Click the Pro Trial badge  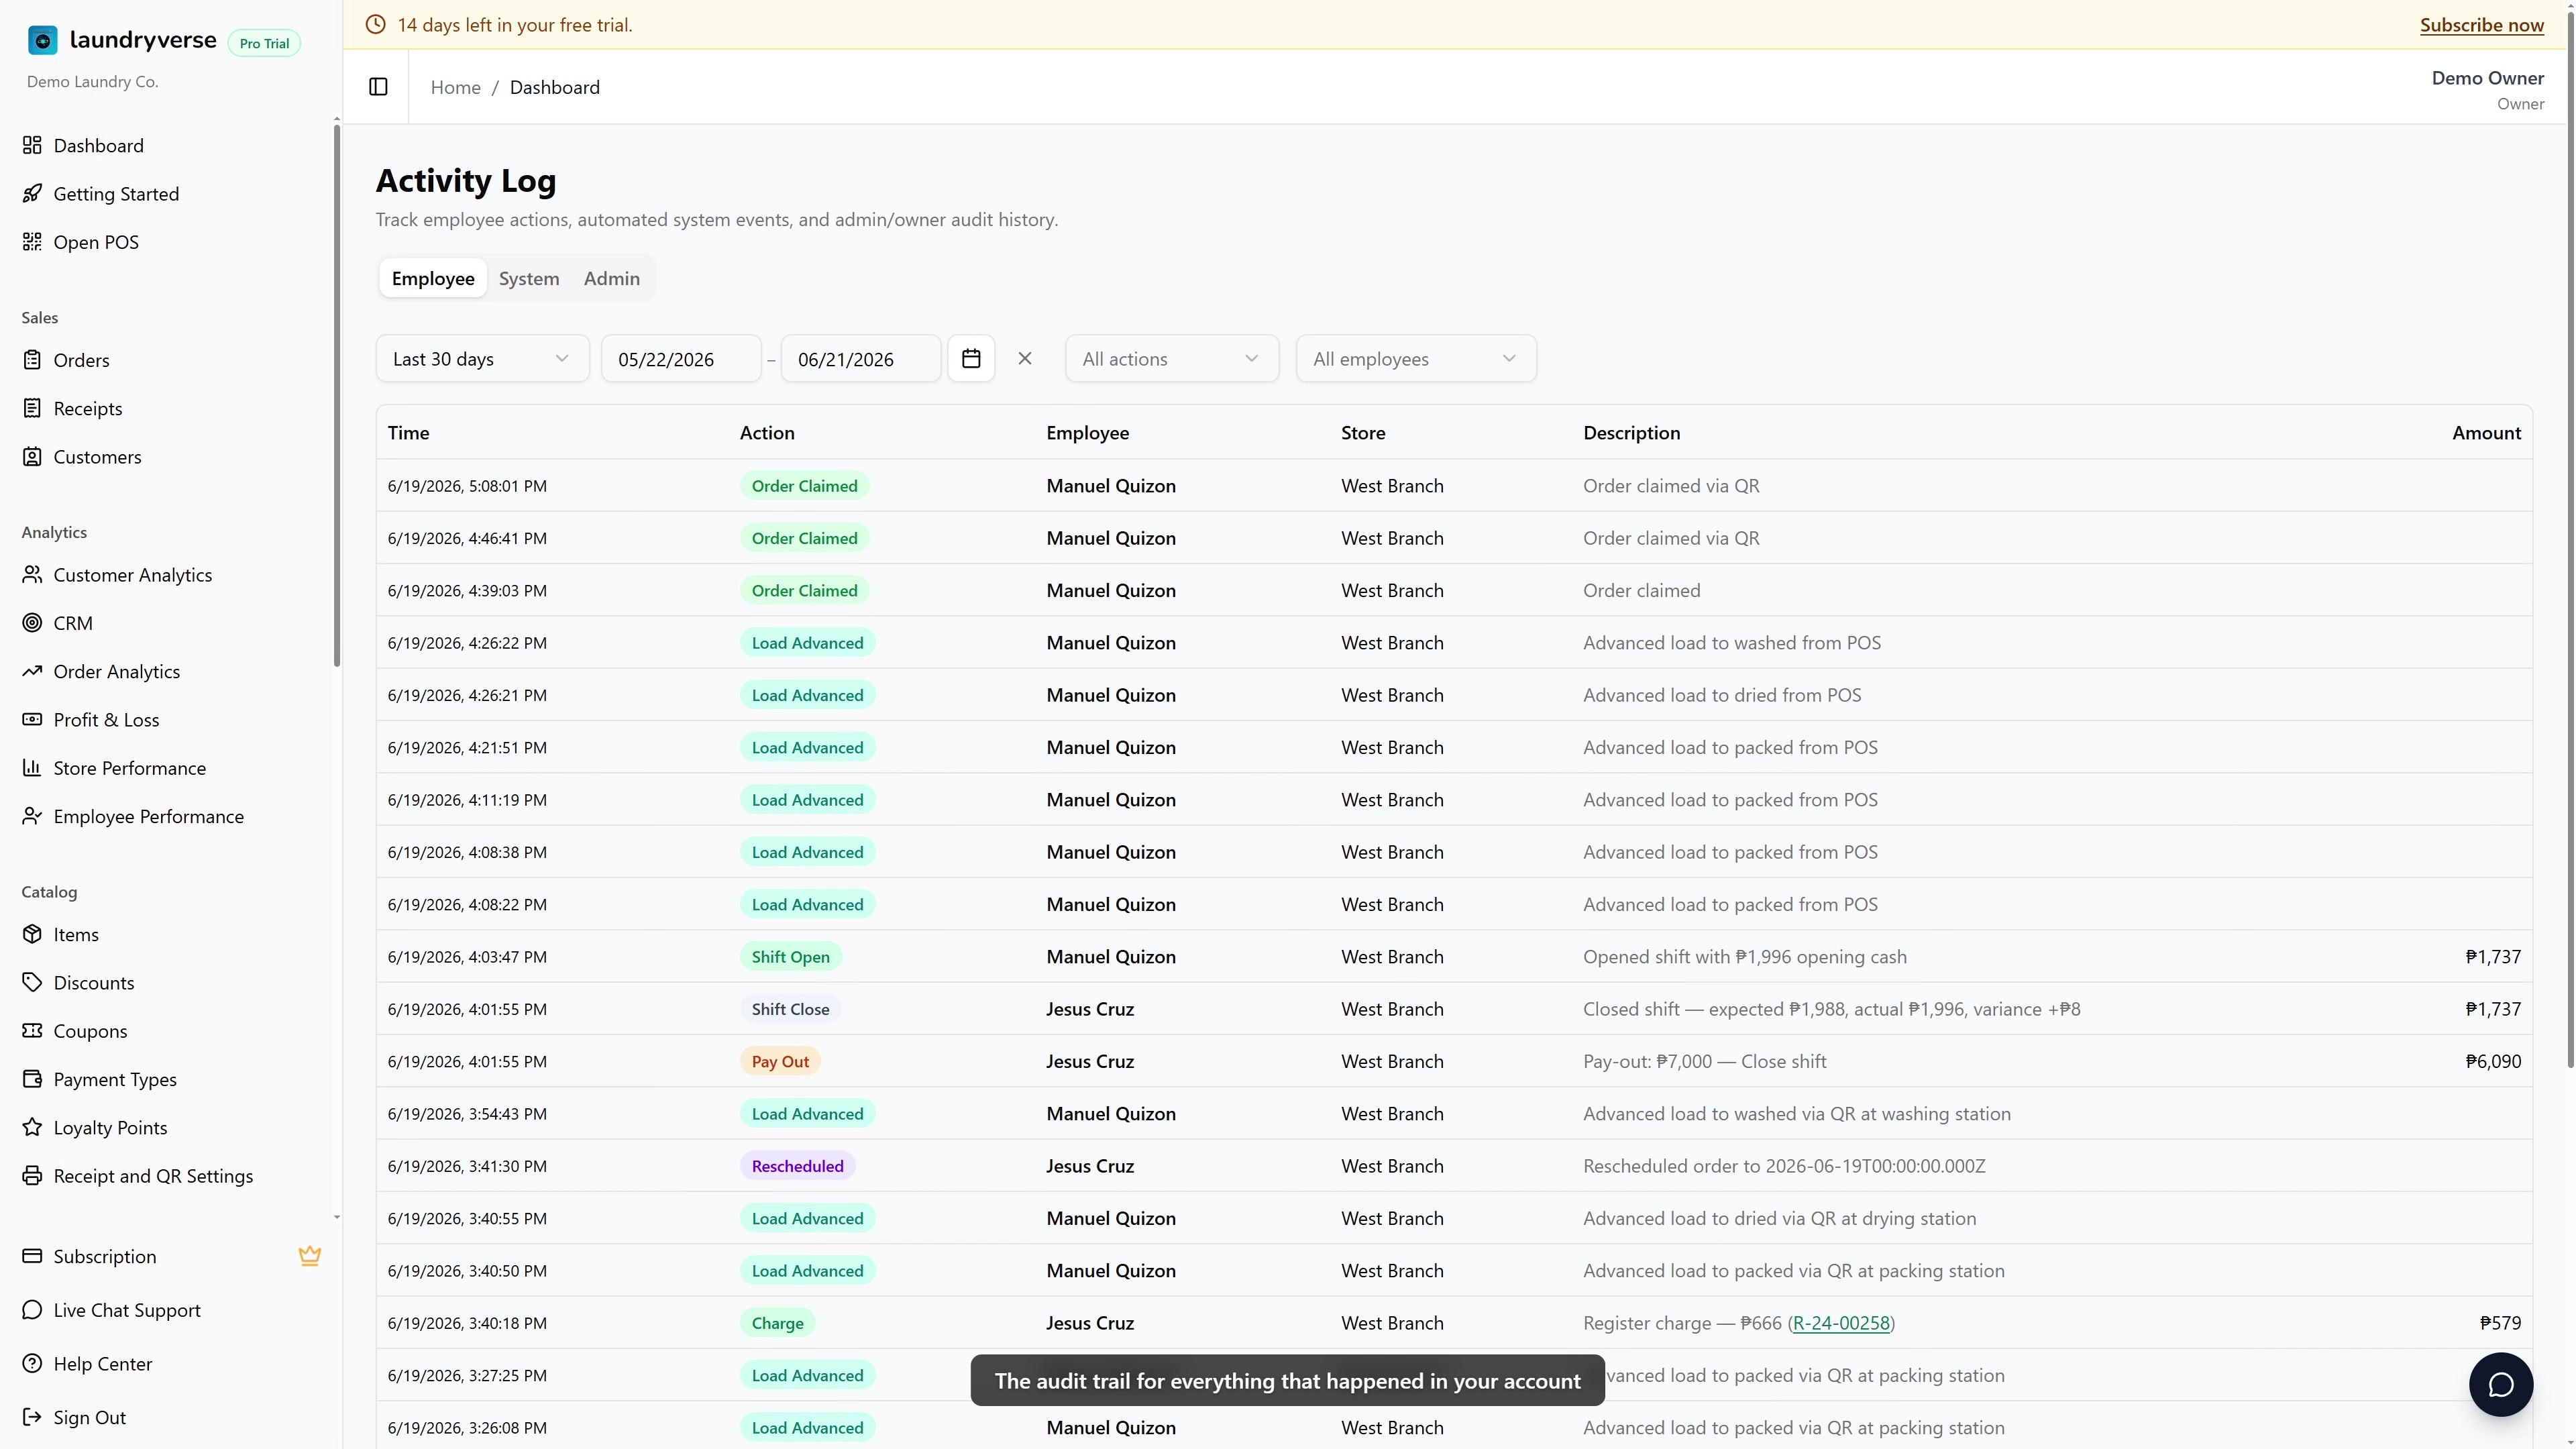click(x=264, y=43)
